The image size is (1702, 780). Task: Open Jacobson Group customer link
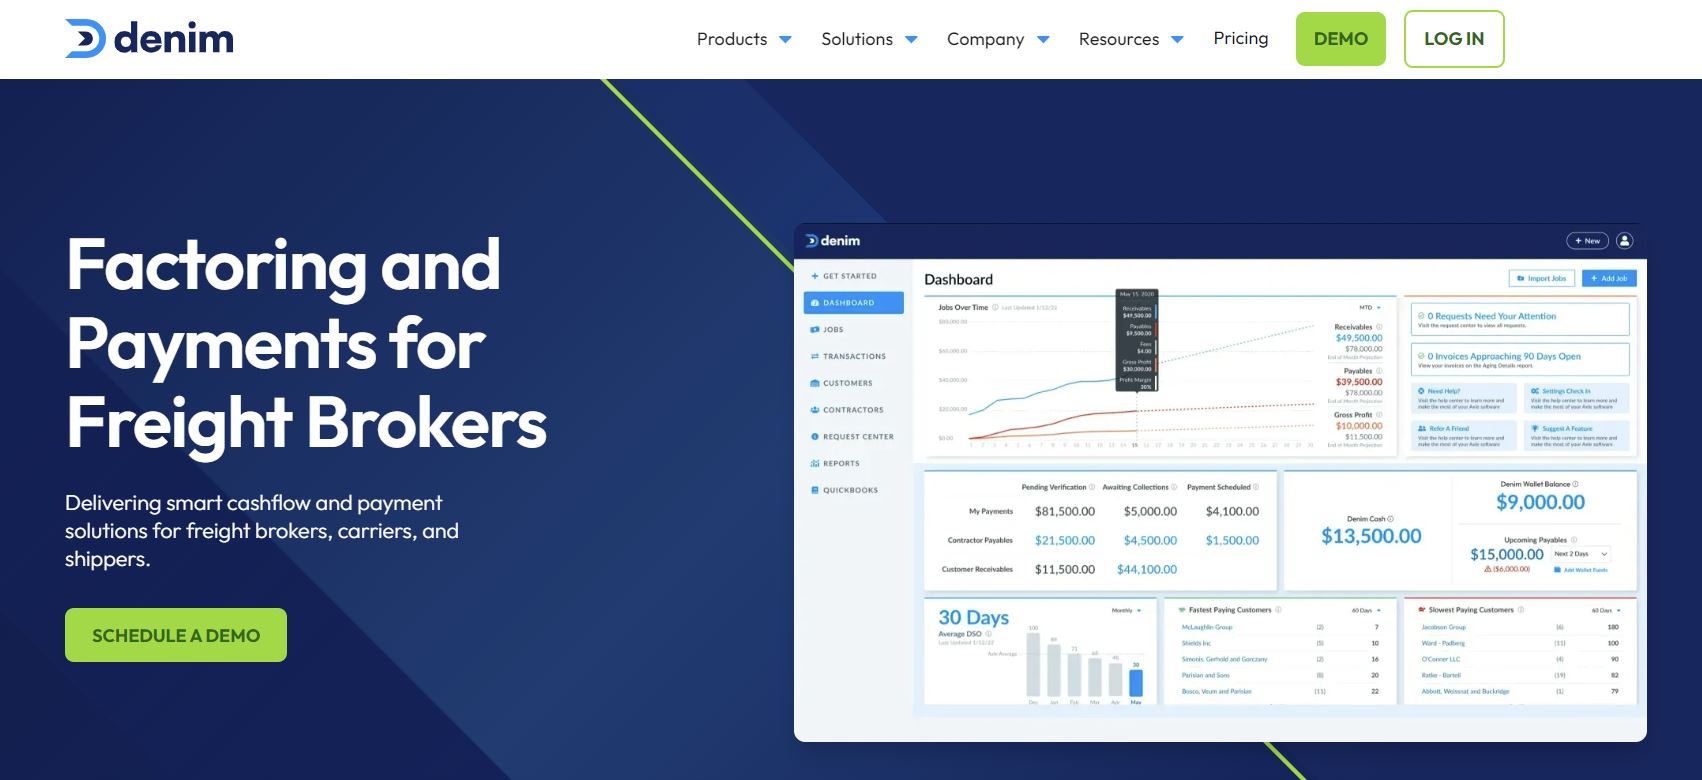[x=1443, y=627]
